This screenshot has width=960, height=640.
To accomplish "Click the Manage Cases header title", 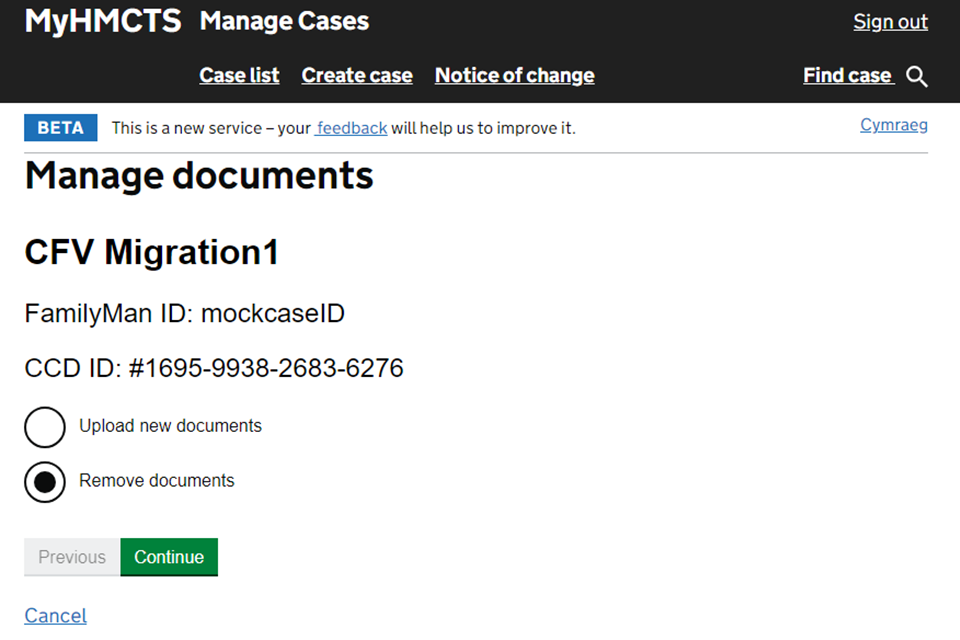I will tap(284, 21).
